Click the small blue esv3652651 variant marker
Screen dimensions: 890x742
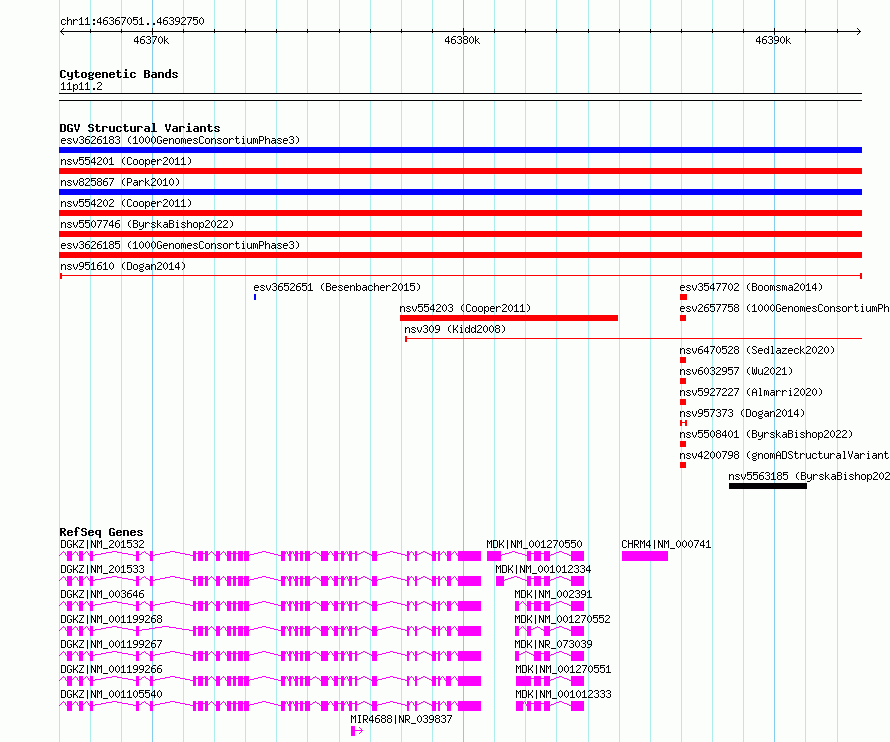[x=255, y=297]
